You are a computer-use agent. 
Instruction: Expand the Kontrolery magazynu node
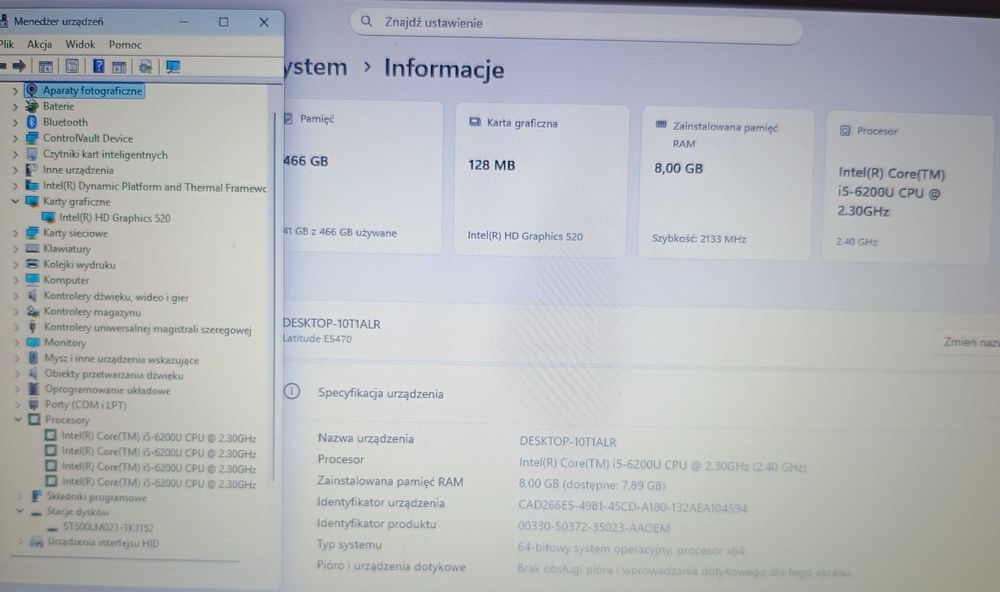tap(17, 312)
